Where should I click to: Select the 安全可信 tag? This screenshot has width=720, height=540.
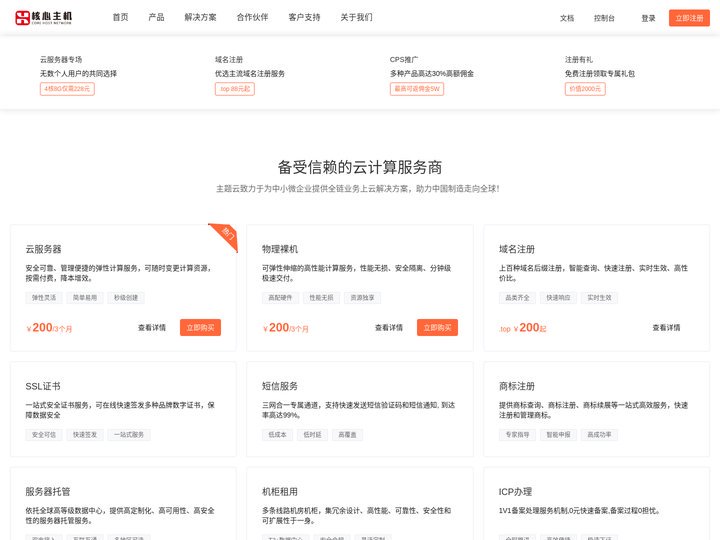pyautogui.click(x=44, y=434)
